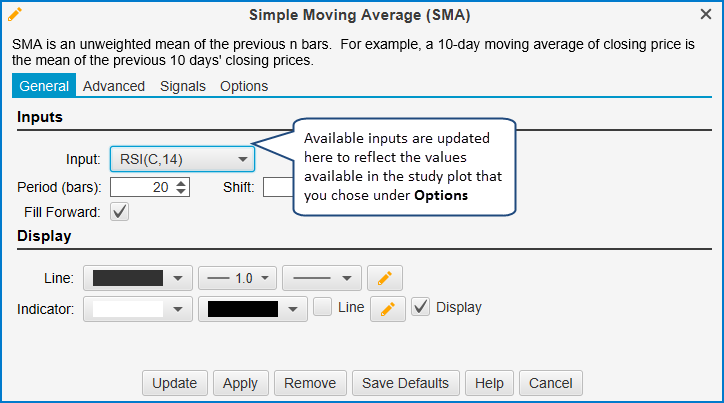Click the Remove button
The width and height of the screenshot is (724, 403).
[x=310, y=383]
